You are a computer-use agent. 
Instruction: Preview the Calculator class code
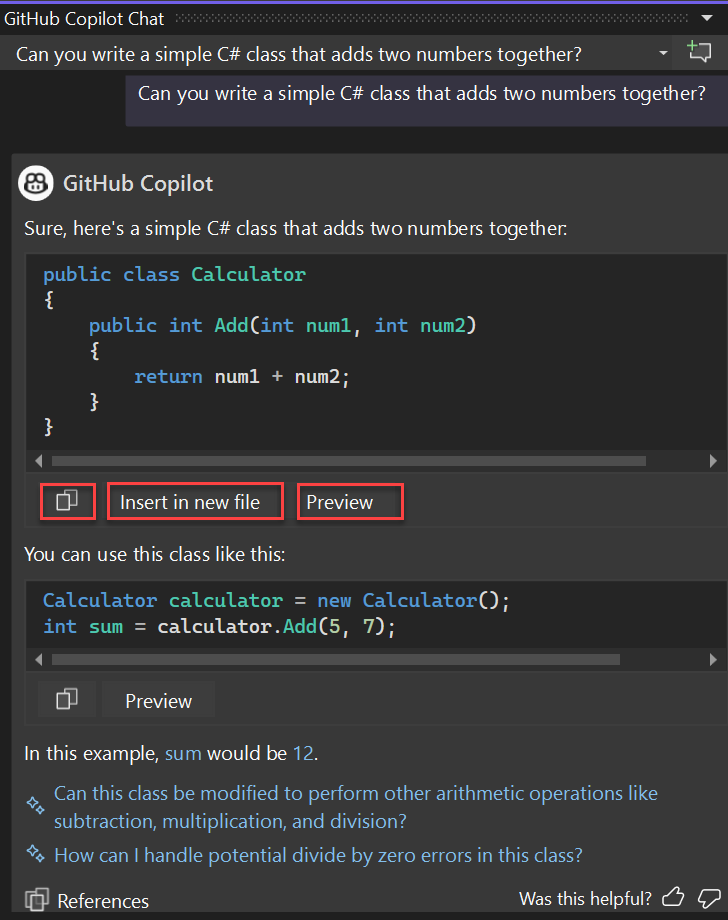[349, 502]
